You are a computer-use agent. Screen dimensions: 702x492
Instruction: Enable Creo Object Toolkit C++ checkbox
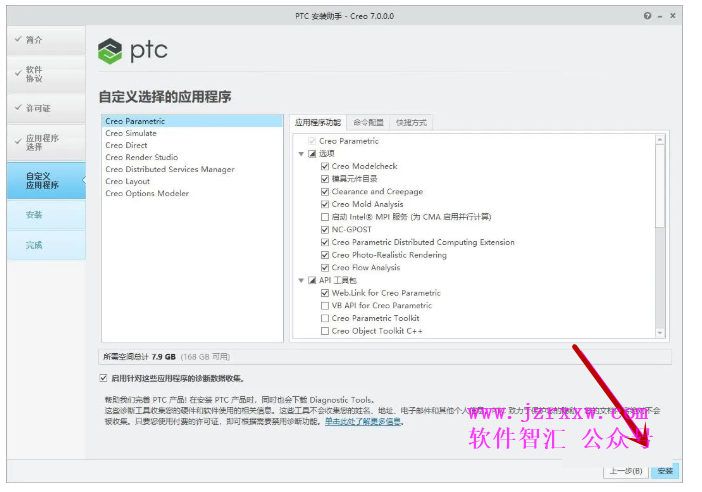point(325,331)
